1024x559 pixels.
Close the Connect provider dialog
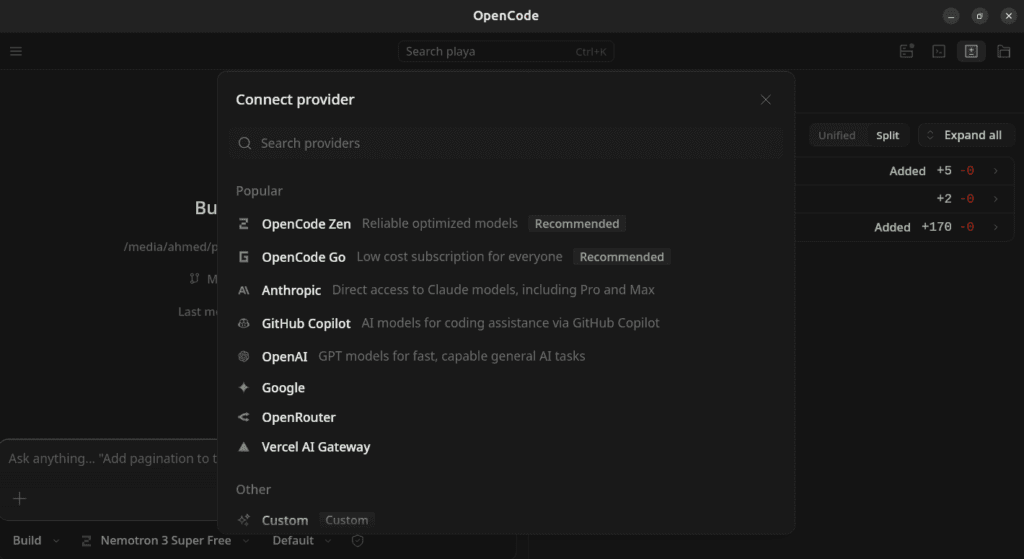[x=765, y=100]
